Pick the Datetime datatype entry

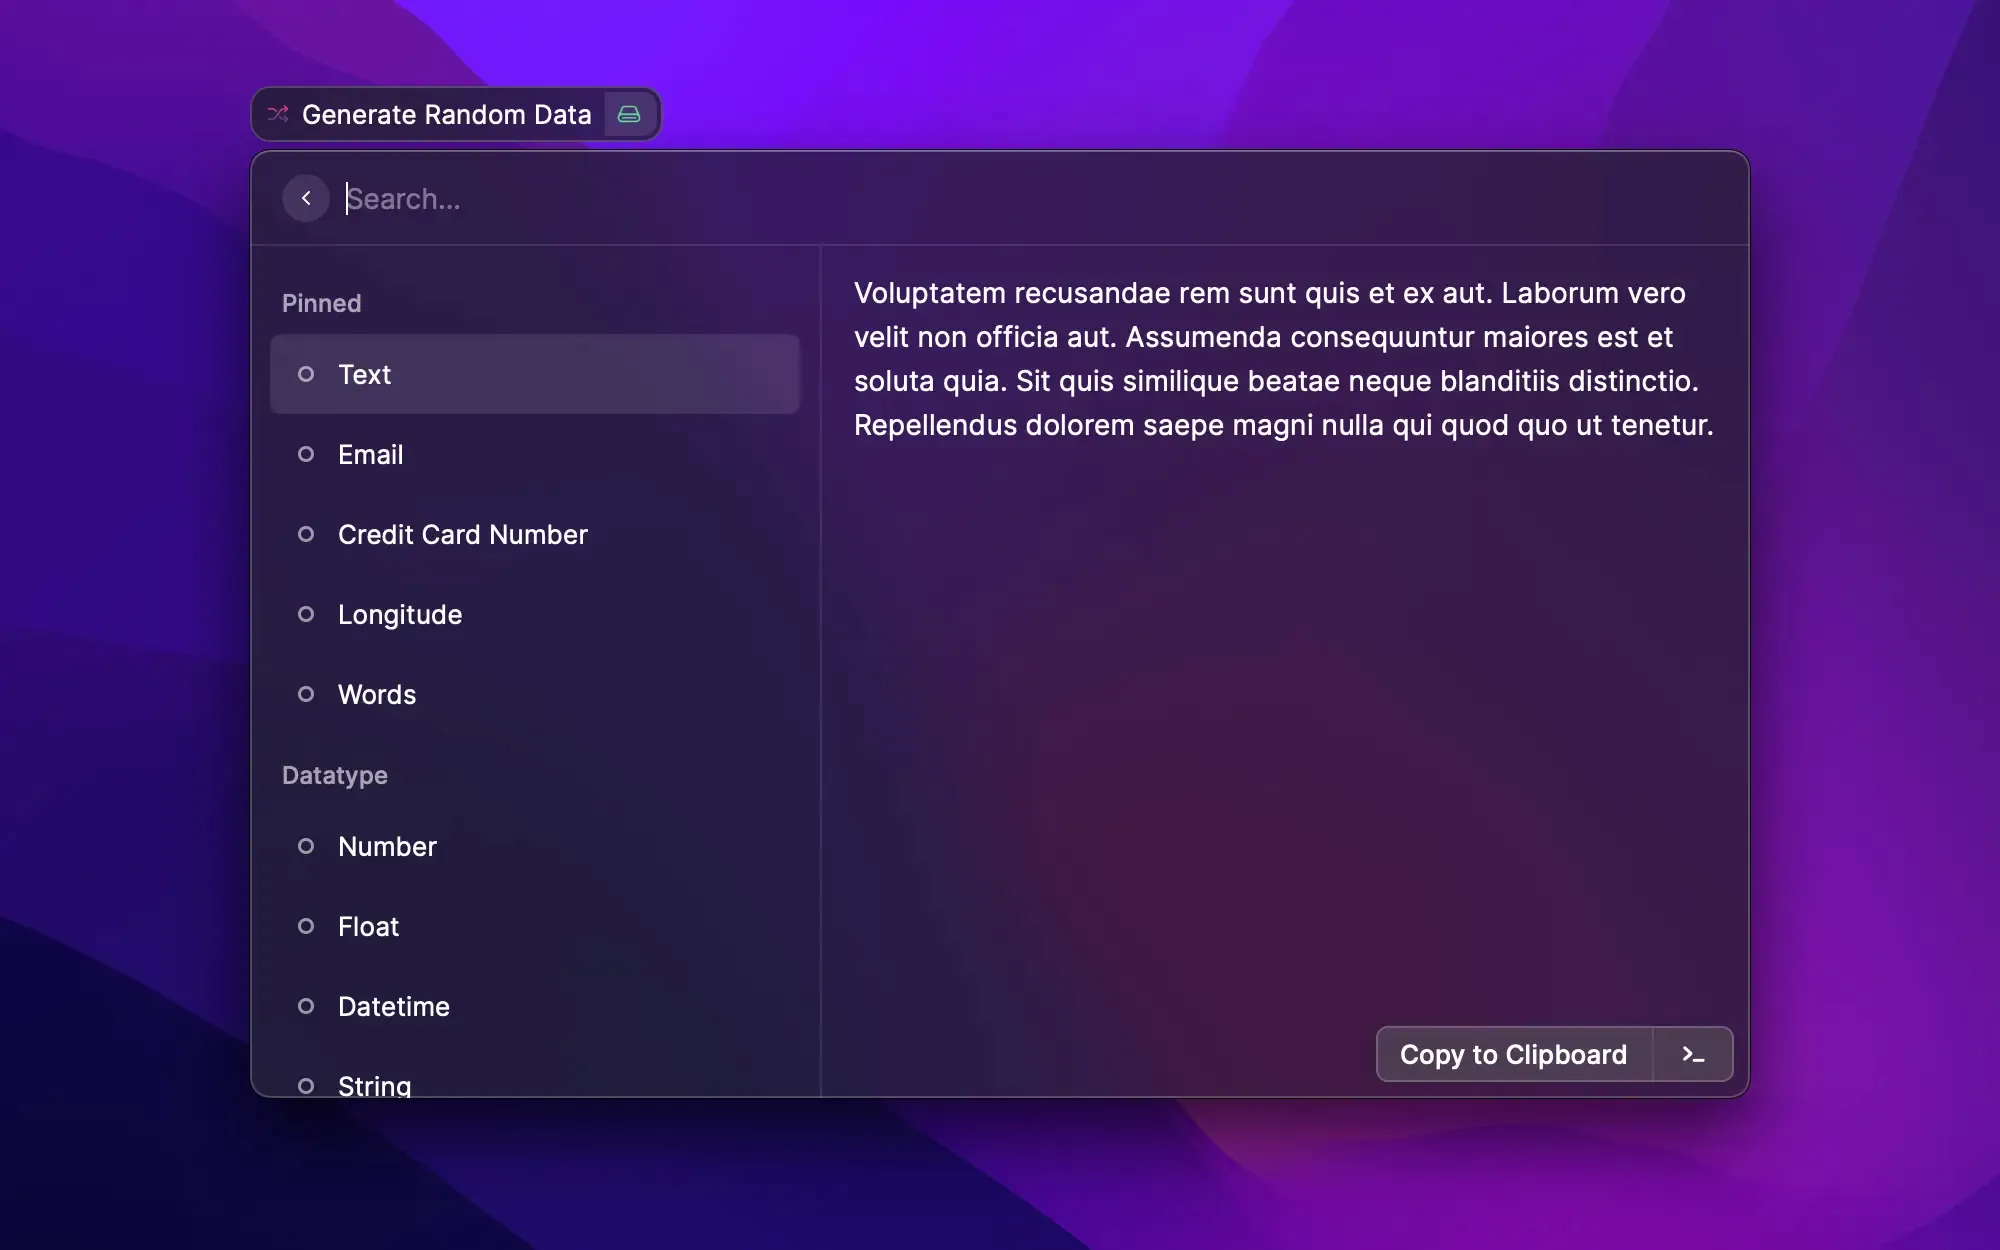[393, 1006]
